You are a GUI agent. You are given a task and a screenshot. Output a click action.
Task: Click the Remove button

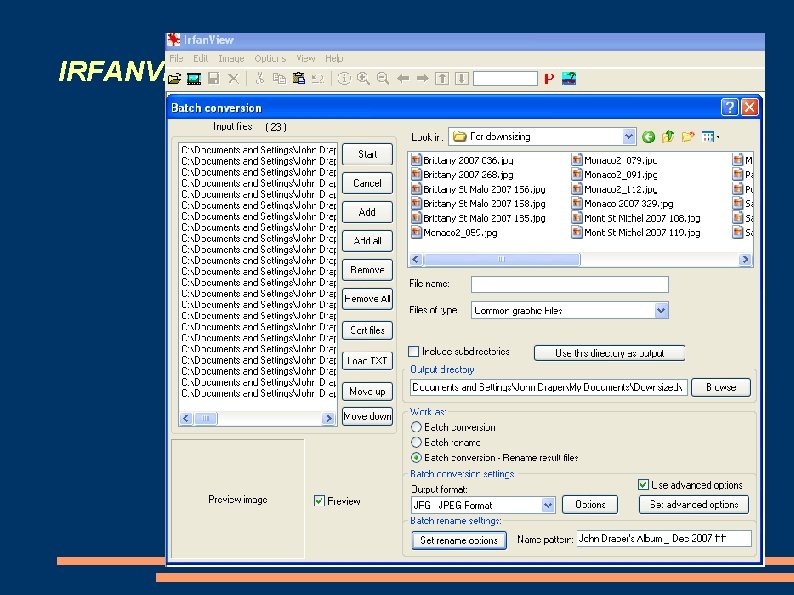368,270
